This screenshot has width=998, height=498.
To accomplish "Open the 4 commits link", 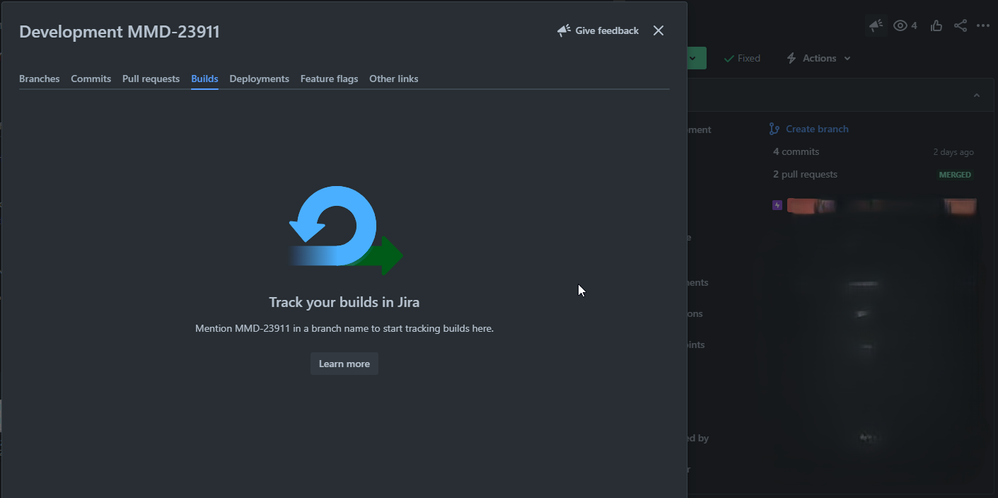I will click(x=796, y=152).
